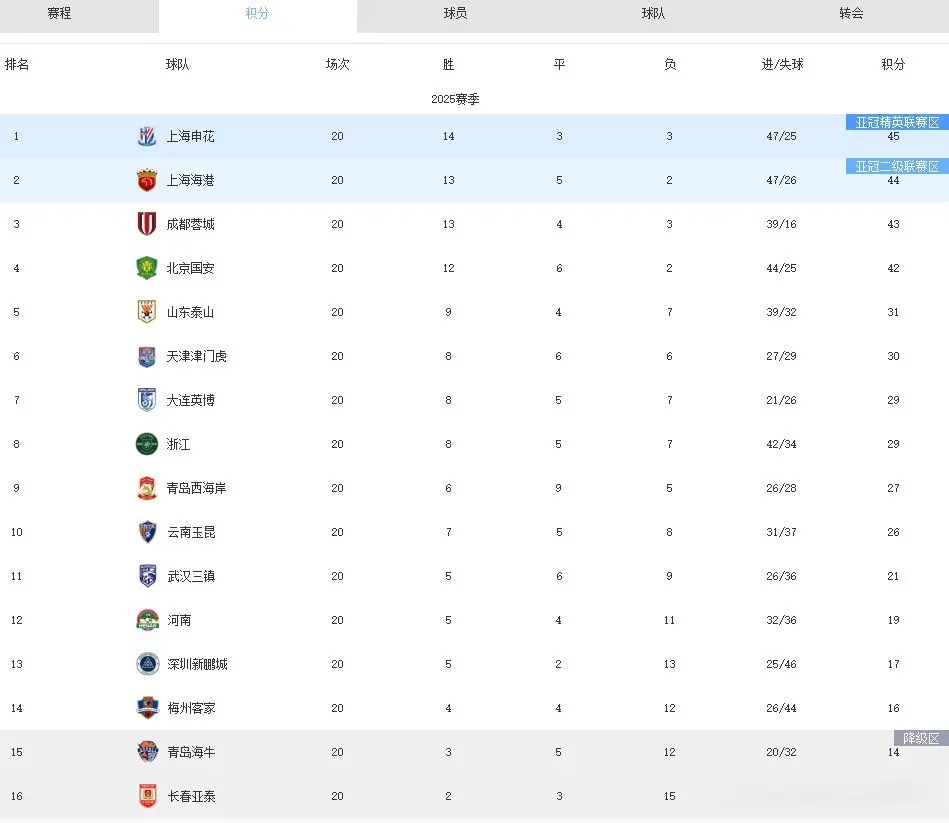Click the 云南玉昆 club crest icon
The width and height of the screenshot is (949, 823).
pos(147,533)
